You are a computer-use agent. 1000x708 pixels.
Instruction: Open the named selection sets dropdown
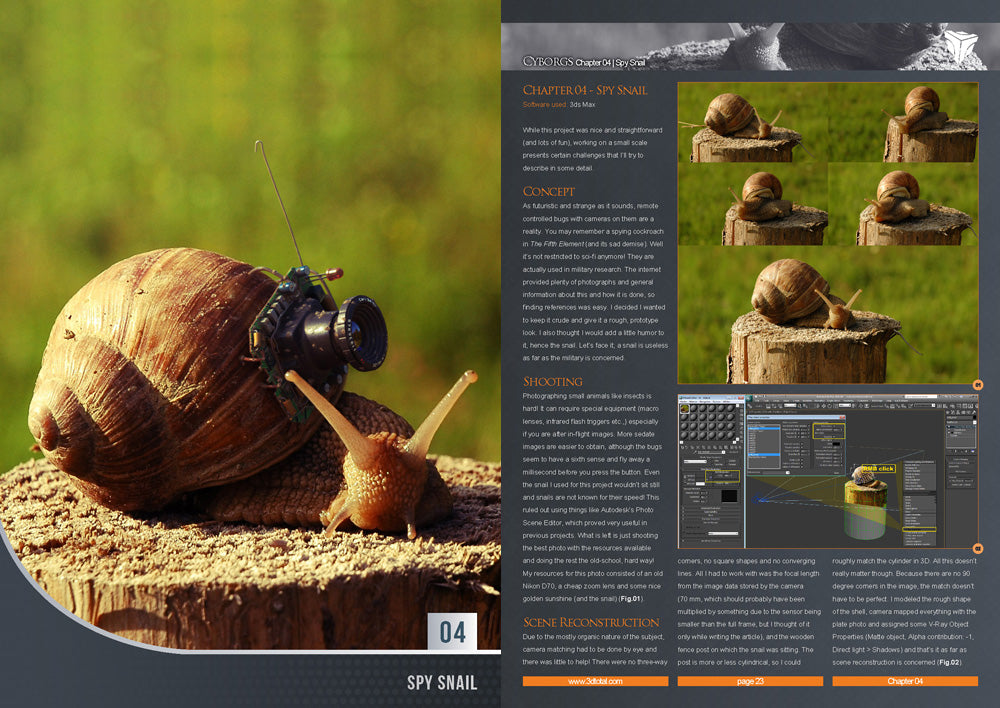[924, 406]
